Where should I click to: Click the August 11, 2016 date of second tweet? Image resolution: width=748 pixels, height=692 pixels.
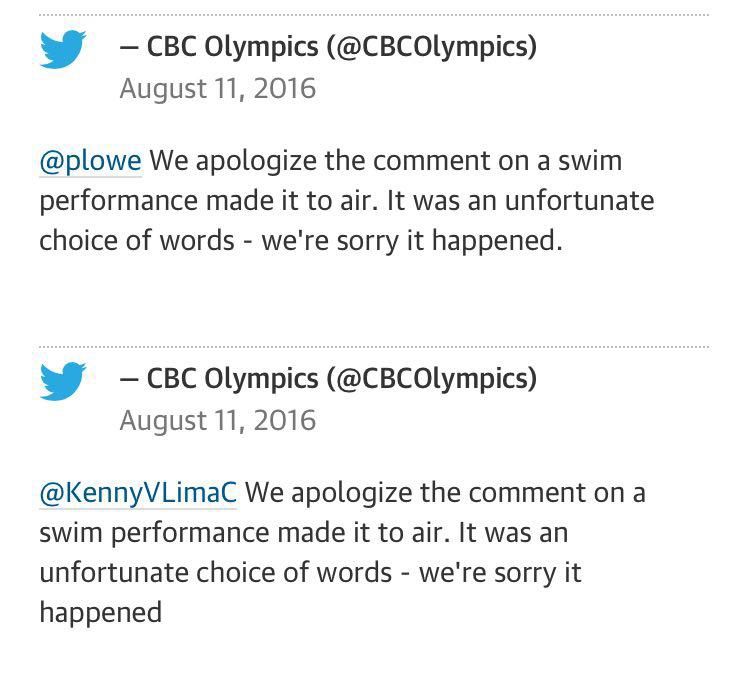point(217,420)
